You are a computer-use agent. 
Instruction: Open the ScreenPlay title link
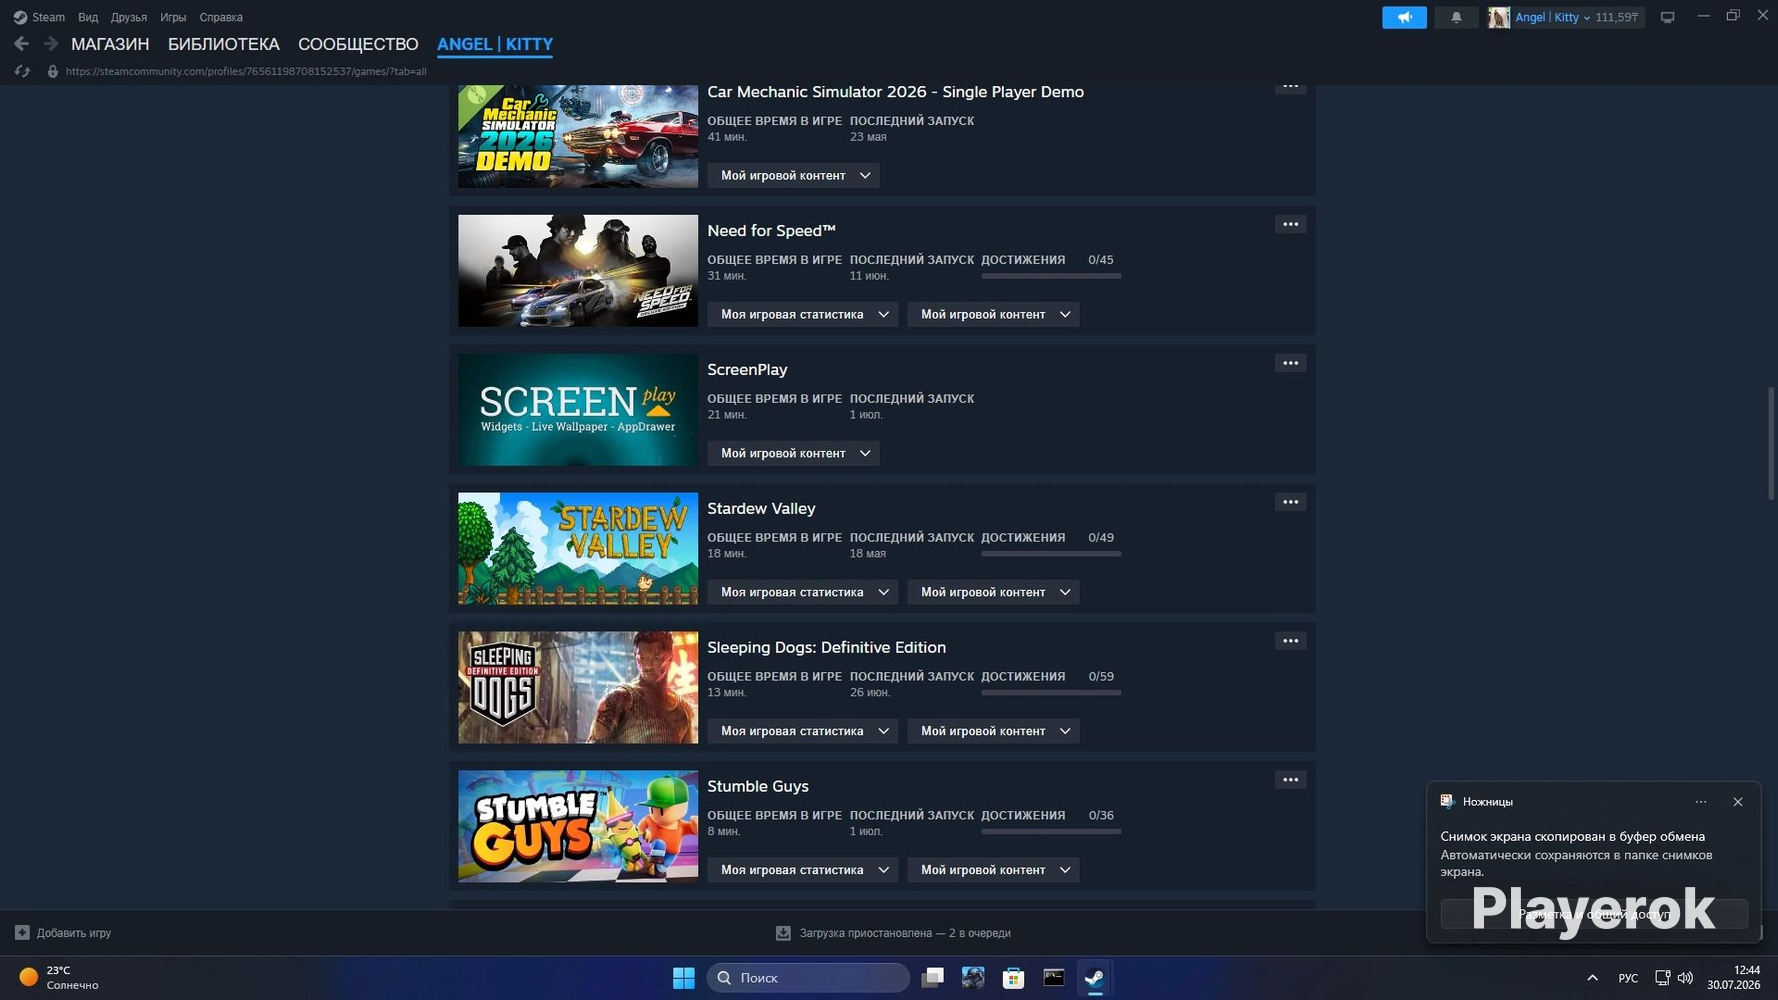tap(747, 370)
